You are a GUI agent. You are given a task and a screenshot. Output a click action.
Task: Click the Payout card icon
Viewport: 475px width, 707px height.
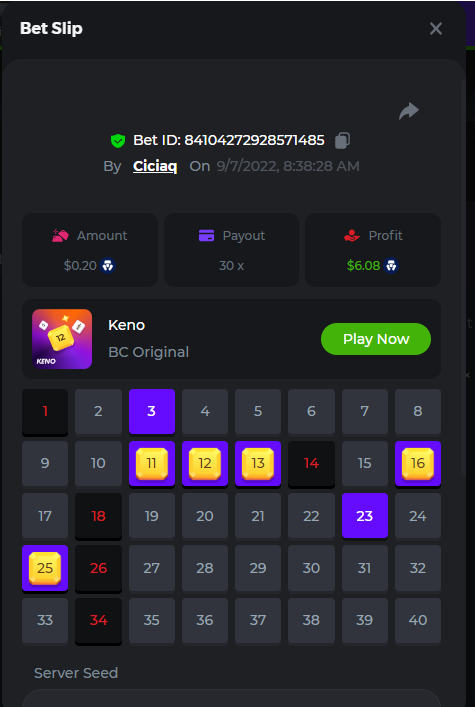coord(206,235)
